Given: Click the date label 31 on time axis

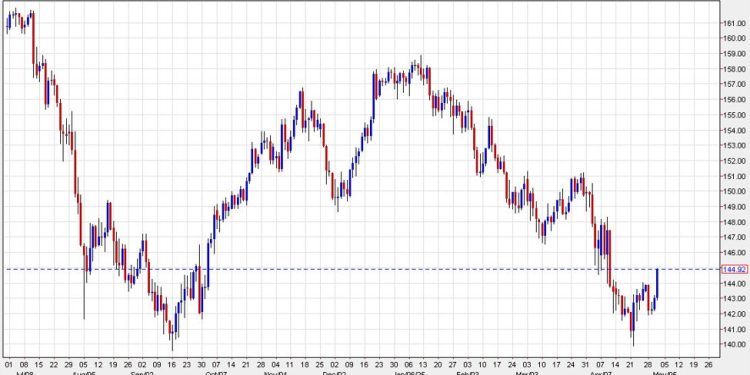Looking at the screenshot, I should [x=586, y=364].
